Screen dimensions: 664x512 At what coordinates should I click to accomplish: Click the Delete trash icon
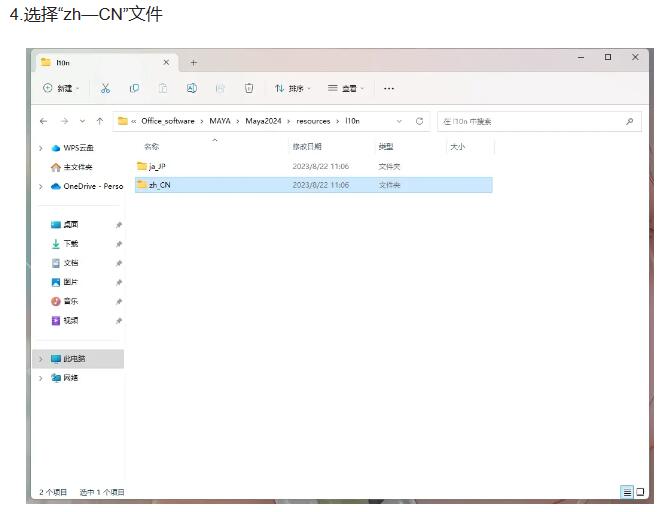(x=249, y=88)
